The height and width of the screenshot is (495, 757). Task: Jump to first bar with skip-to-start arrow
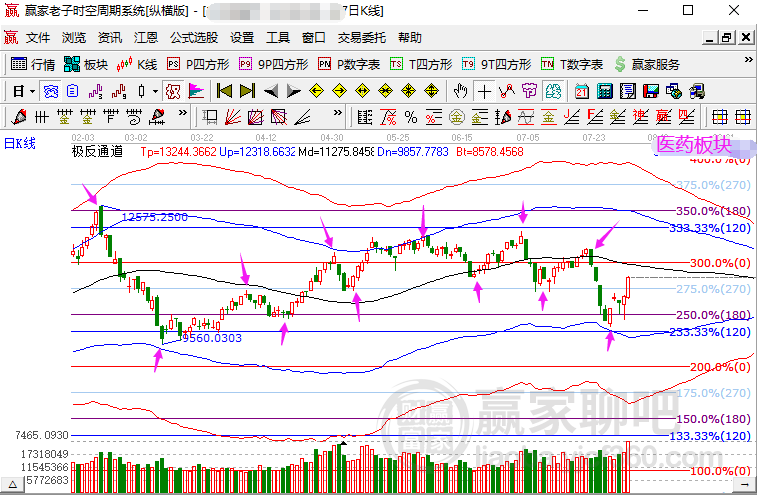tap(224, 90)
